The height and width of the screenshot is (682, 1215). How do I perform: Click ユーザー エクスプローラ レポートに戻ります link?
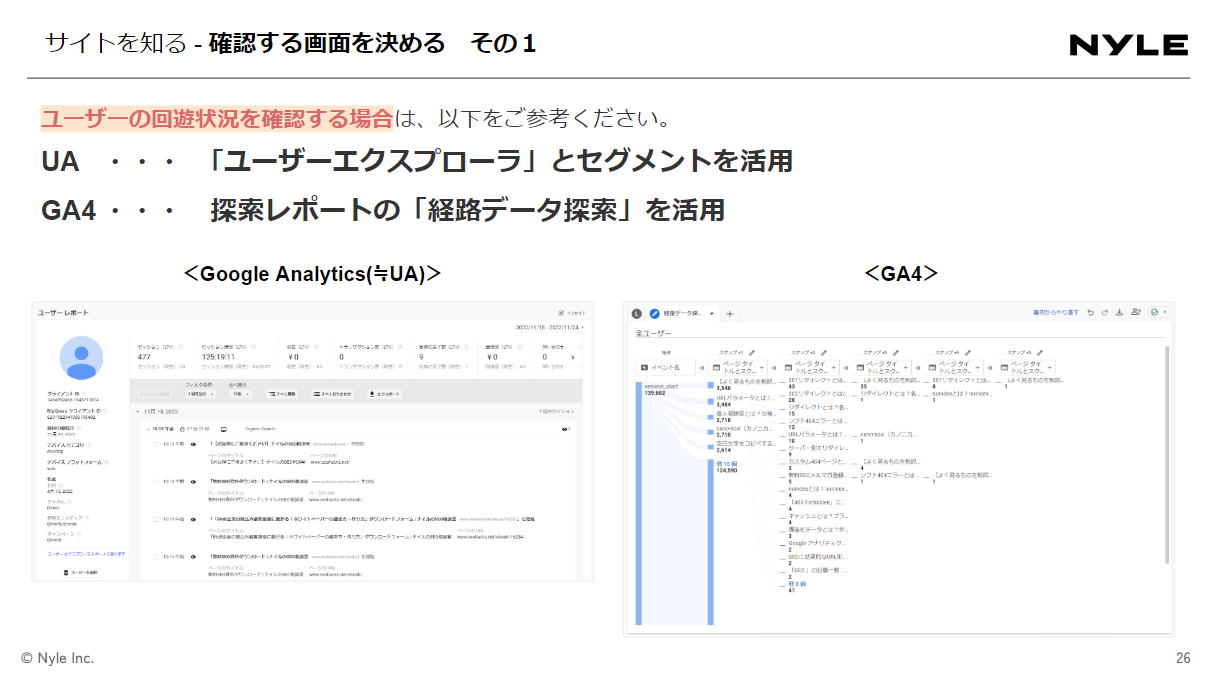pos(86,554)
